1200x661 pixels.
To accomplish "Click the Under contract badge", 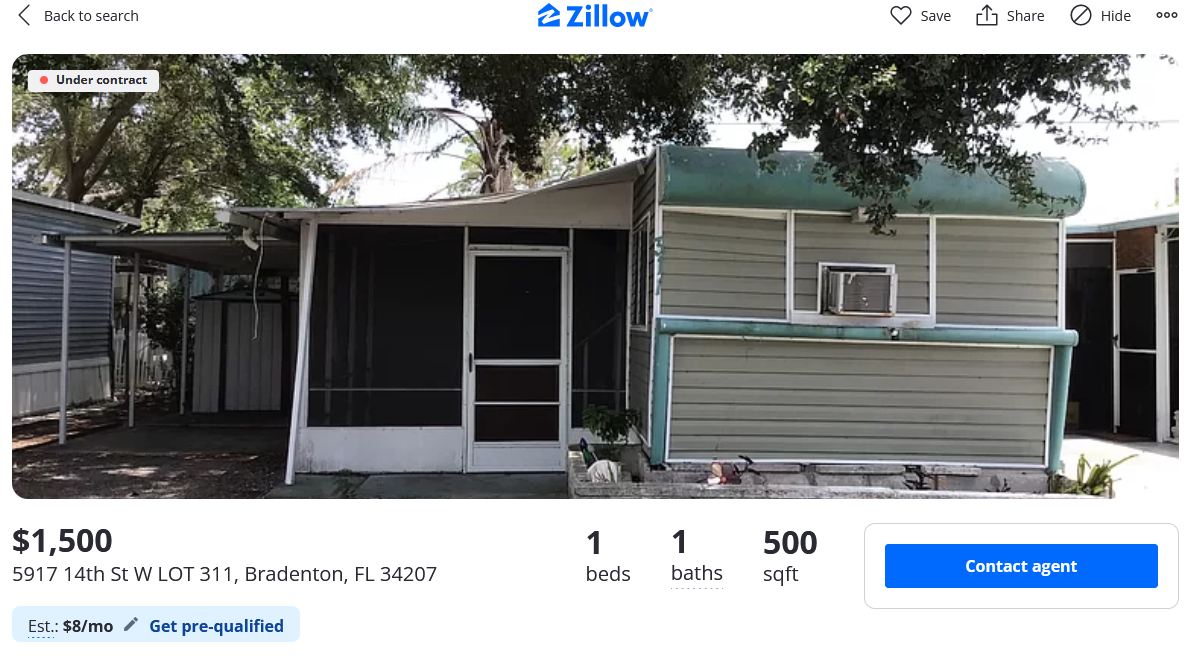I will pyautogui.click(x=93, y=80).
